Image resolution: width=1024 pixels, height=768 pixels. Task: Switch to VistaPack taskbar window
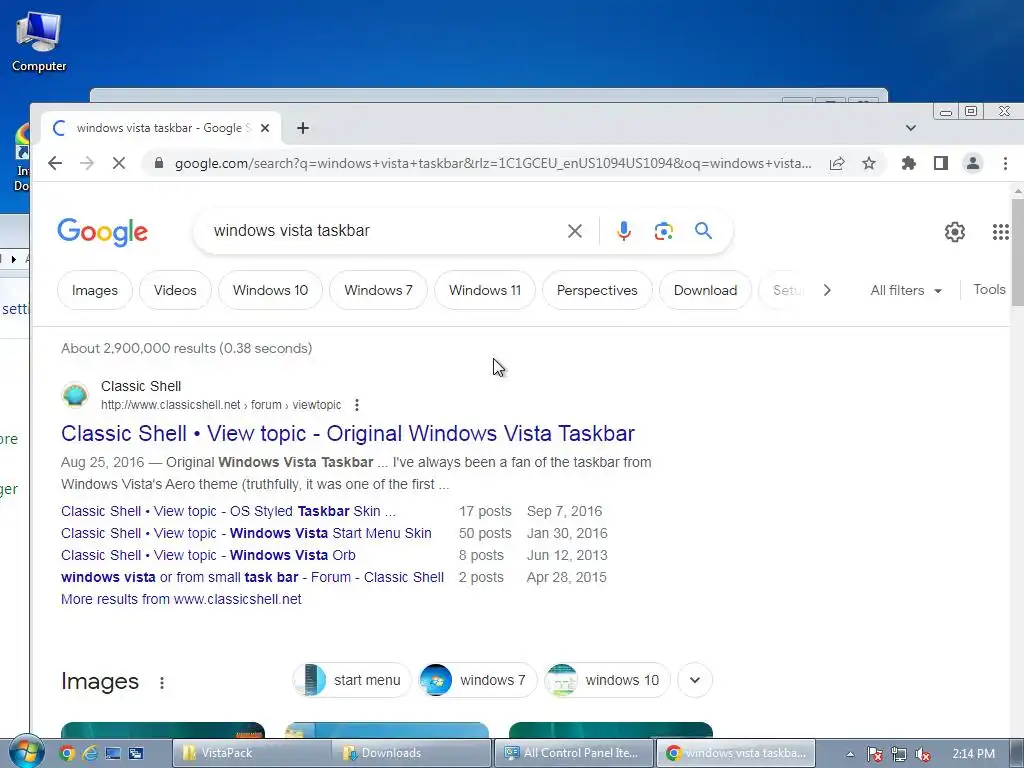pos(251,753)
